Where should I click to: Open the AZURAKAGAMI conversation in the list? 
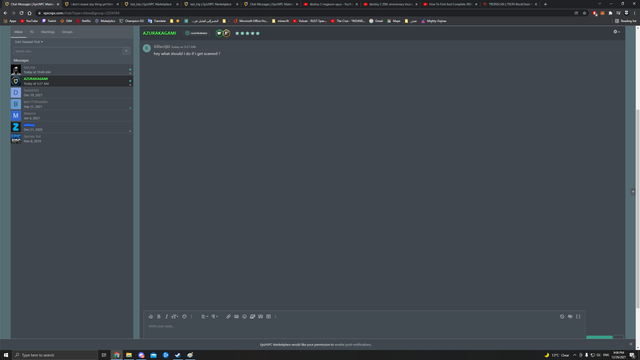click(72, 81)
